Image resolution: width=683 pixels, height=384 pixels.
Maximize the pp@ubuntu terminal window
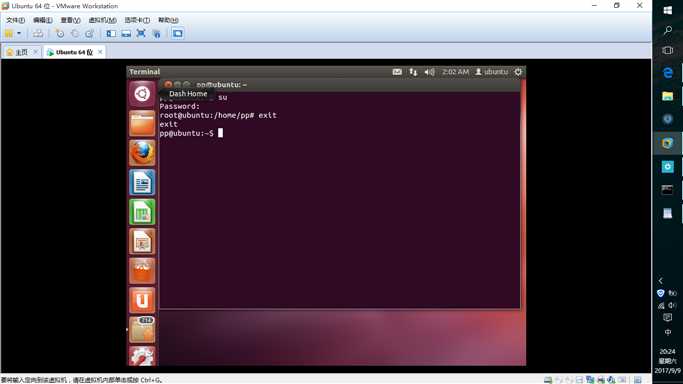click(186, 84)
